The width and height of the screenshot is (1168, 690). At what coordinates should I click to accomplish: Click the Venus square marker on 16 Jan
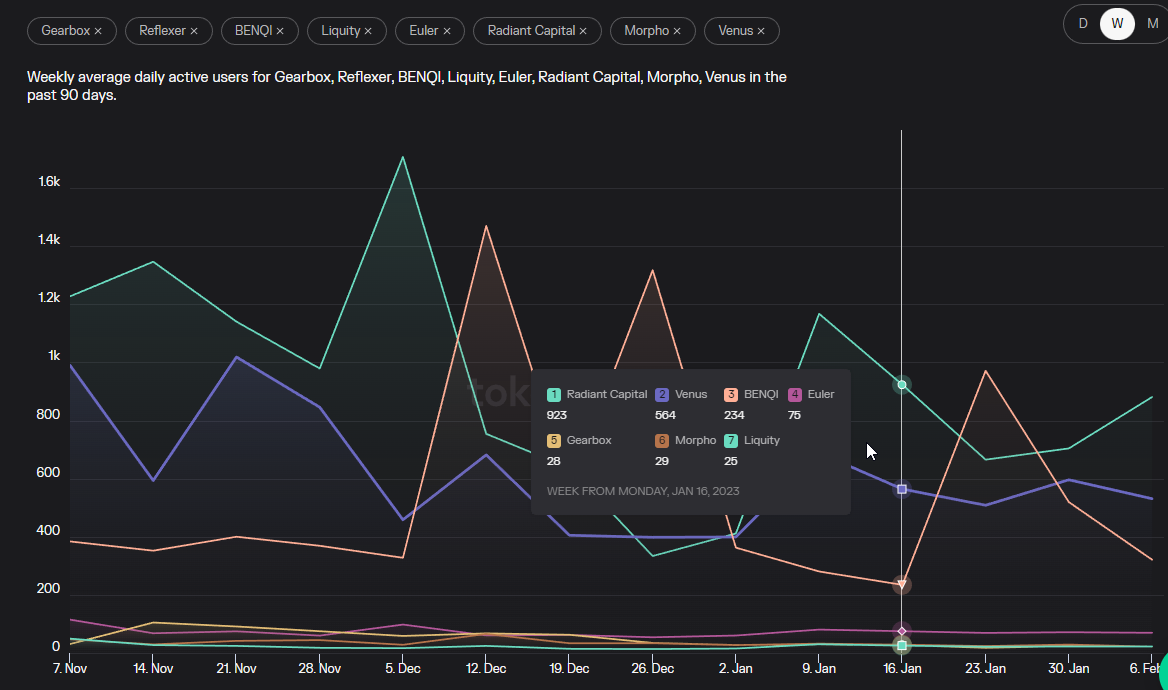point(902,490)
